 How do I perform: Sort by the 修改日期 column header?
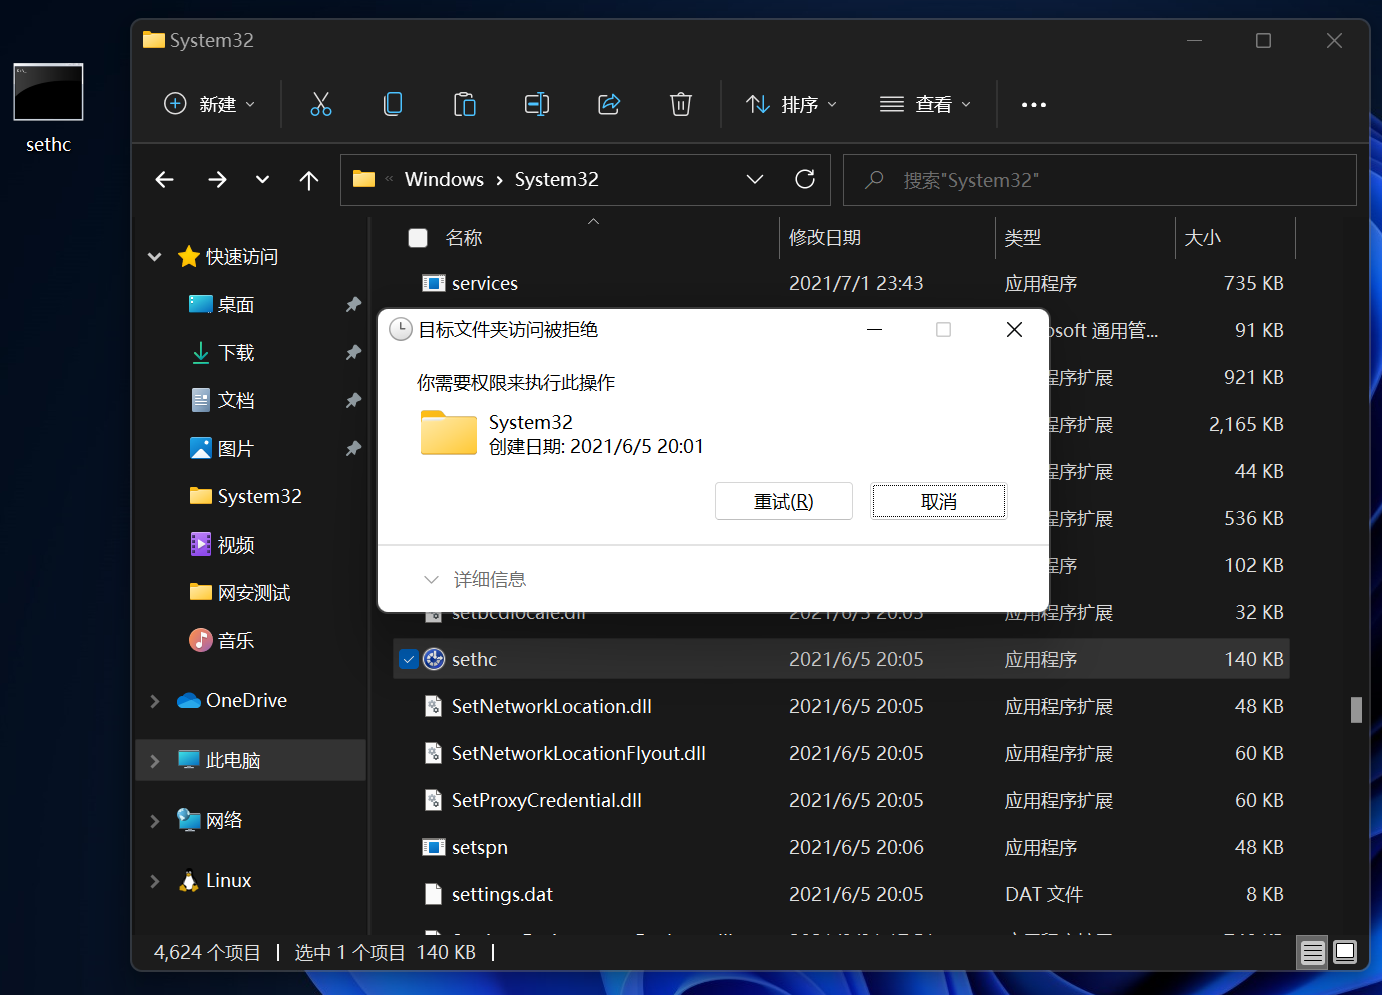(825, 238)
